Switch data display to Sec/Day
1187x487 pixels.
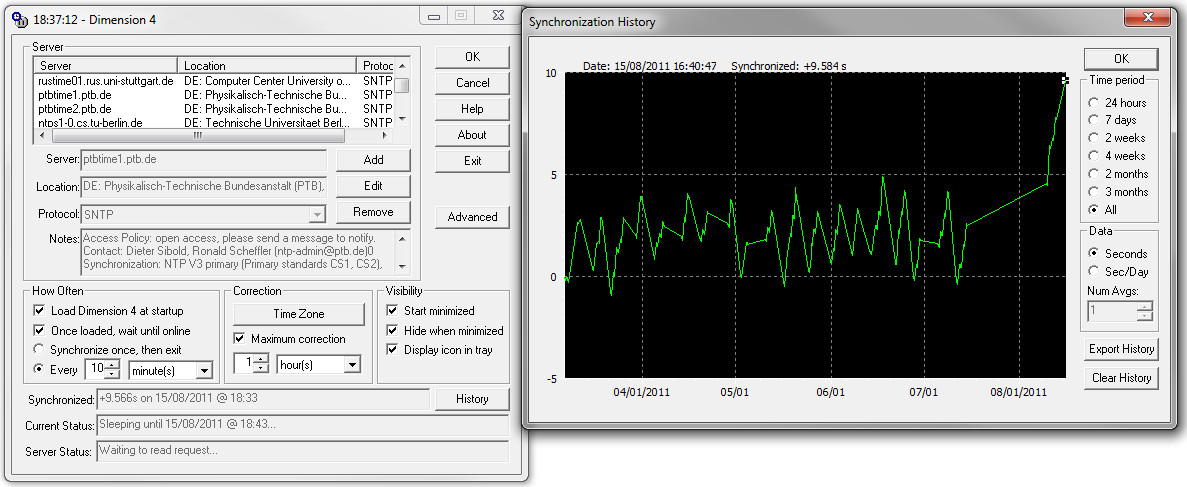pos(1096,272)
